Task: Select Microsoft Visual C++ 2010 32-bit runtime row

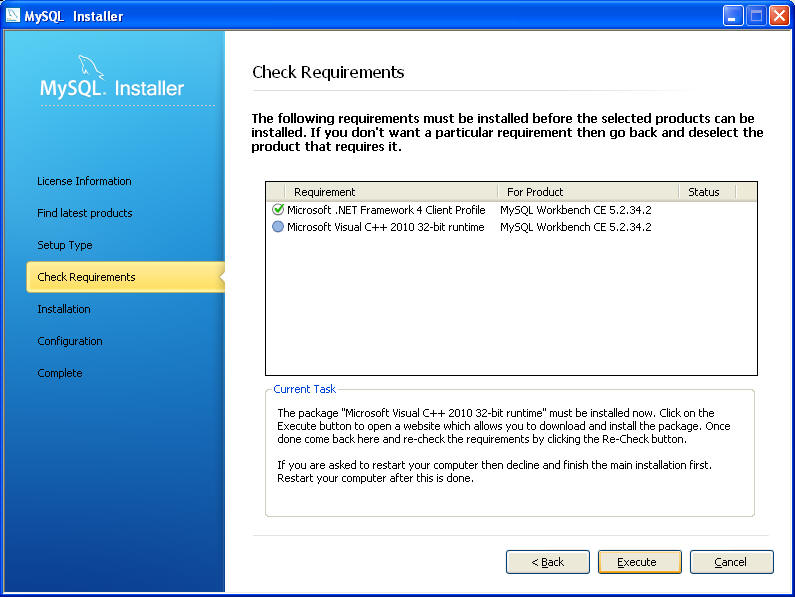Action: [511, 227]
